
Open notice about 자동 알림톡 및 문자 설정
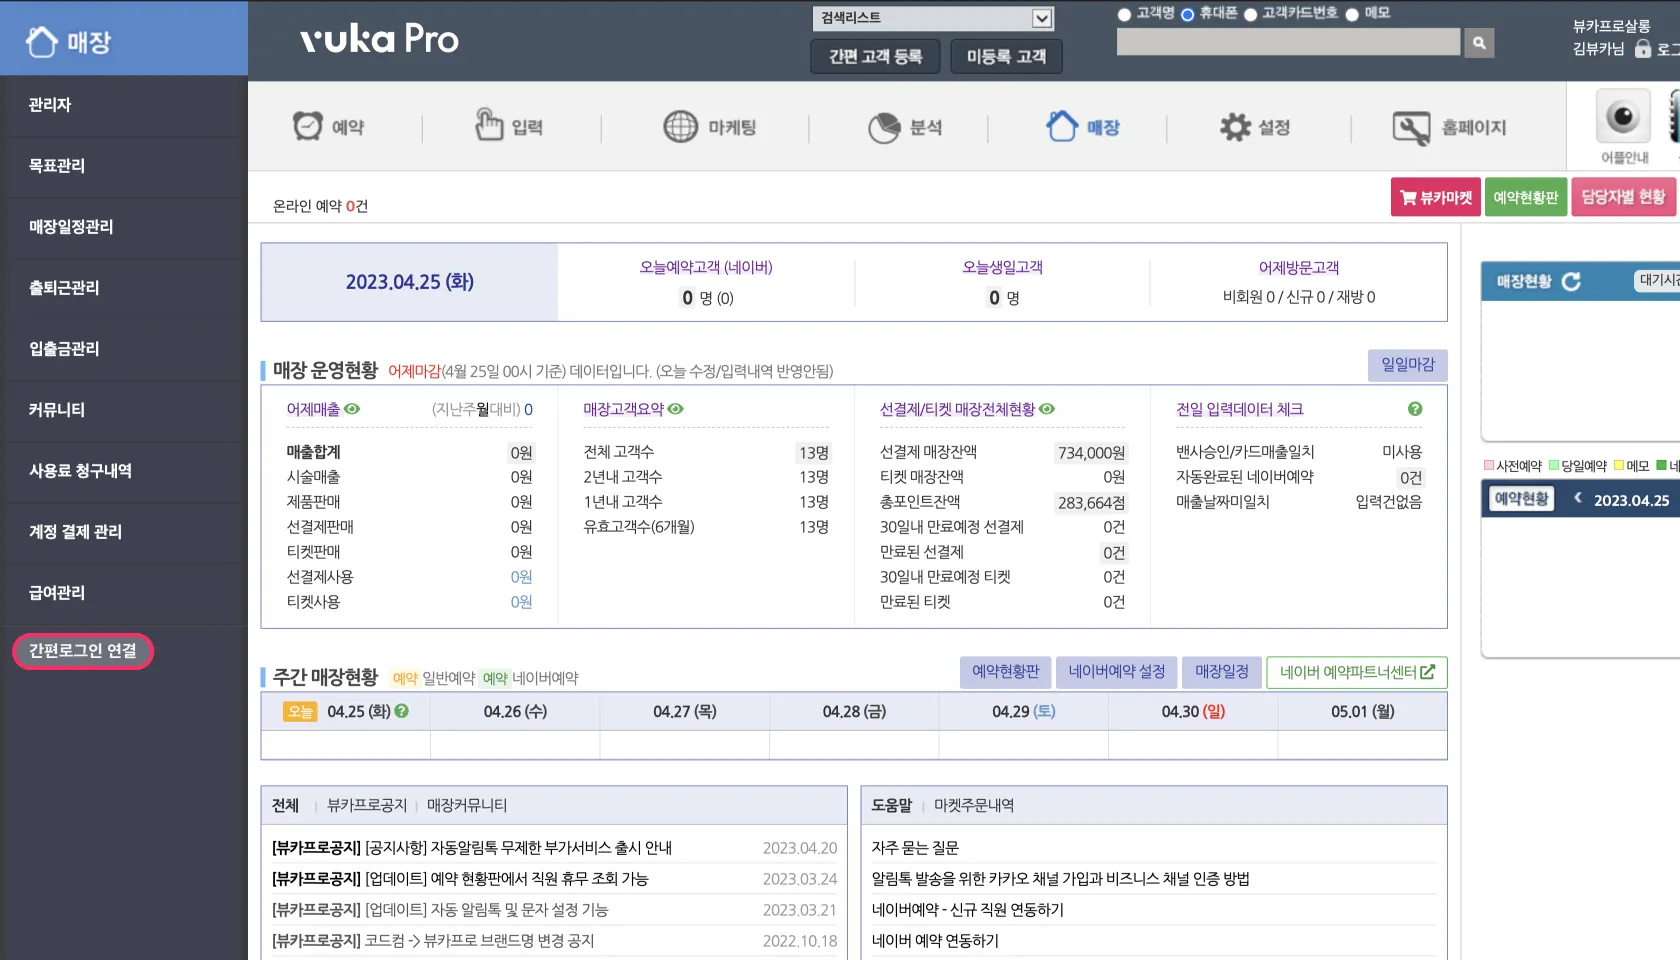(x=440, y=910)
